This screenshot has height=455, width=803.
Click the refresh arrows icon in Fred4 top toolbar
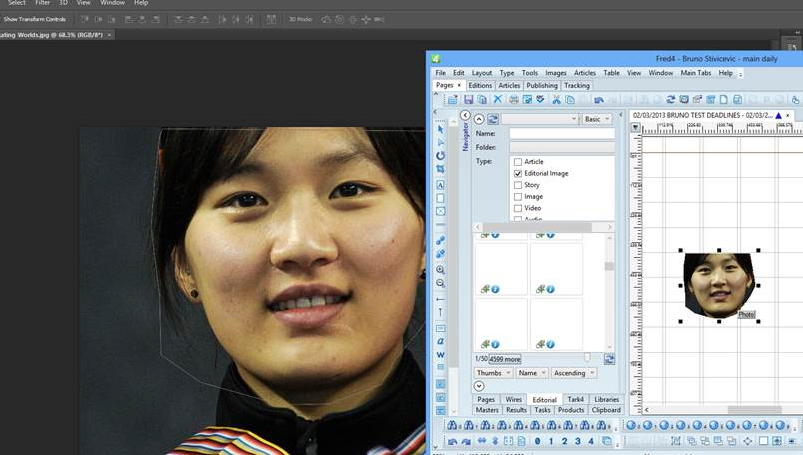point(670,99)
